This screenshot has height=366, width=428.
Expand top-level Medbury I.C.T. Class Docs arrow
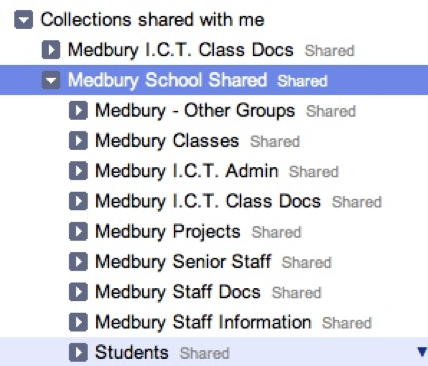point(51,50)
